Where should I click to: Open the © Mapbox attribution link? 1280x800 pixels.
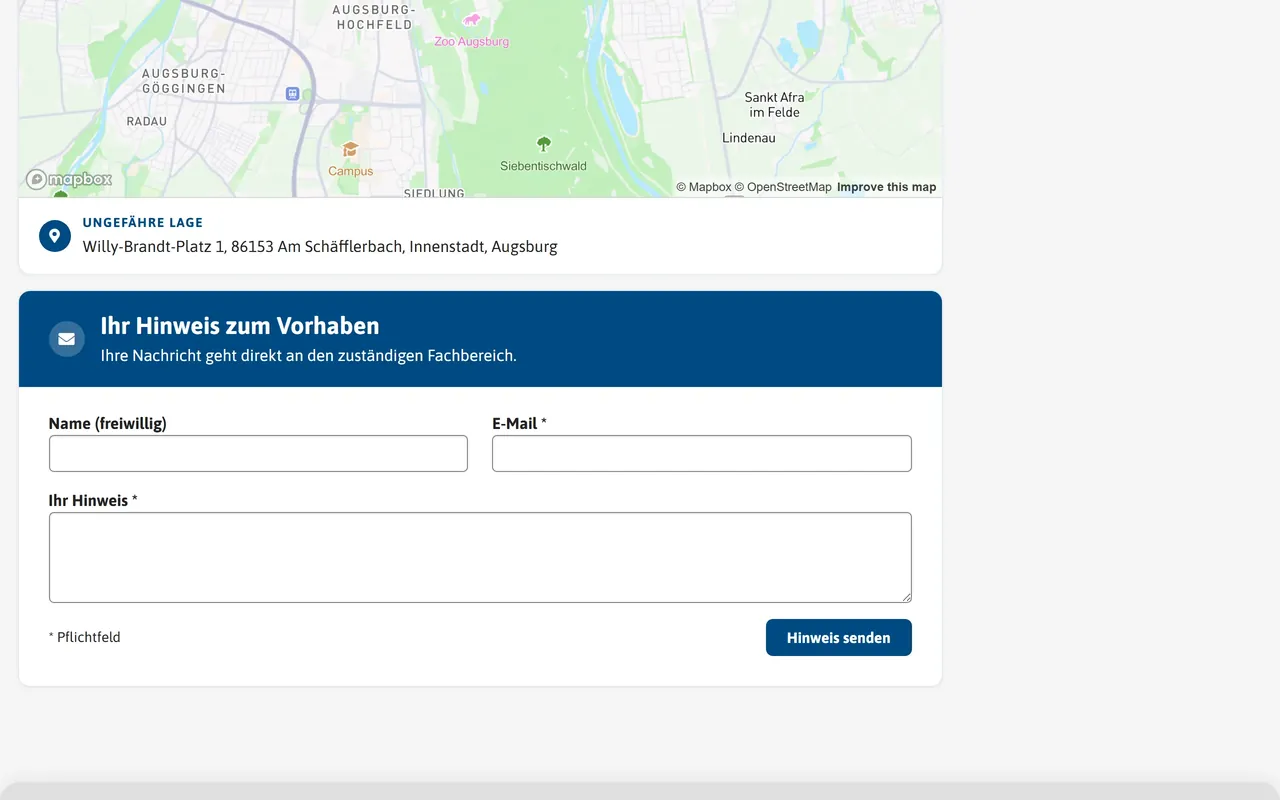[704, 187]
